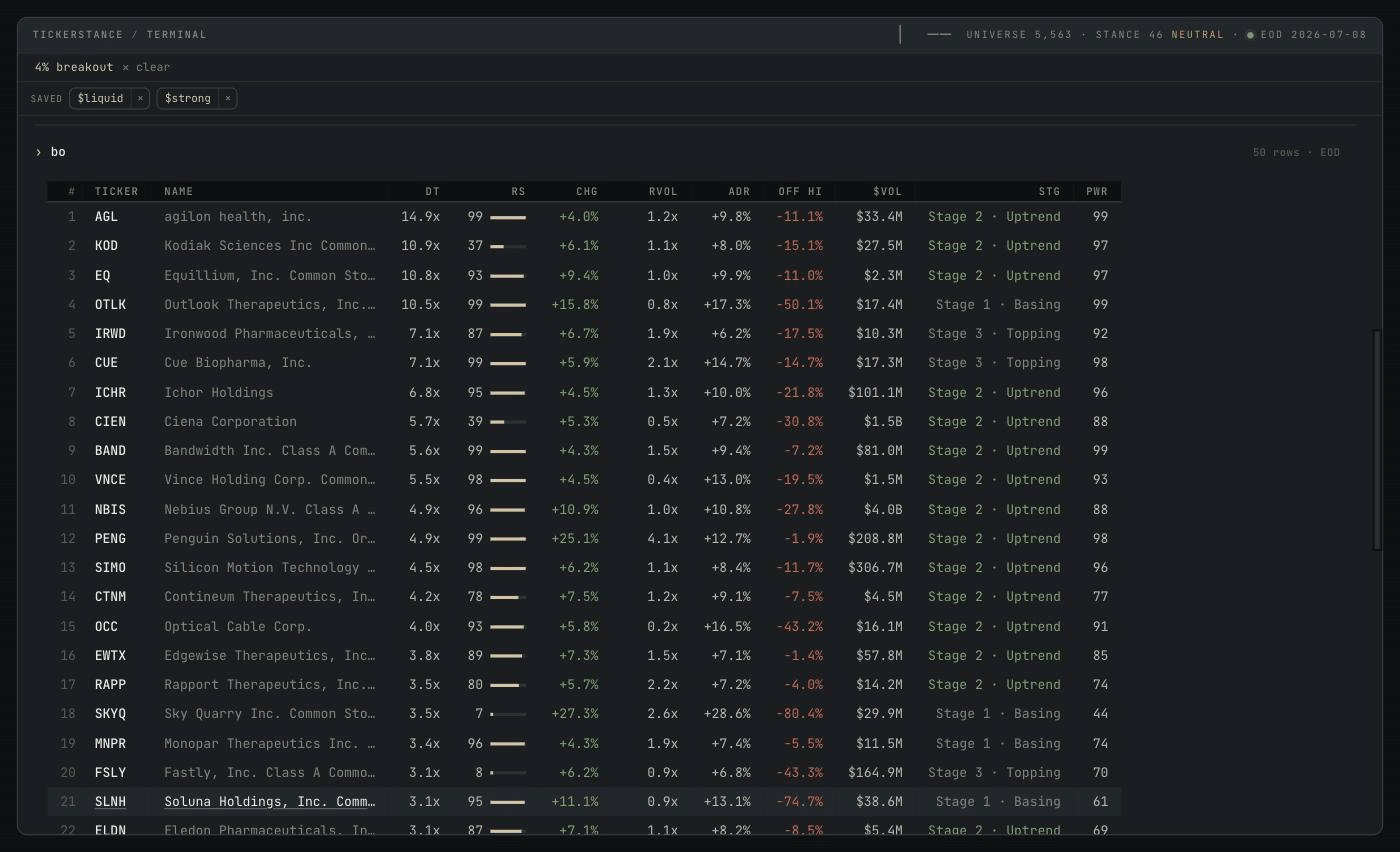Apply the $liquid saved screen

pyautogui.click(x=100, y=98)
